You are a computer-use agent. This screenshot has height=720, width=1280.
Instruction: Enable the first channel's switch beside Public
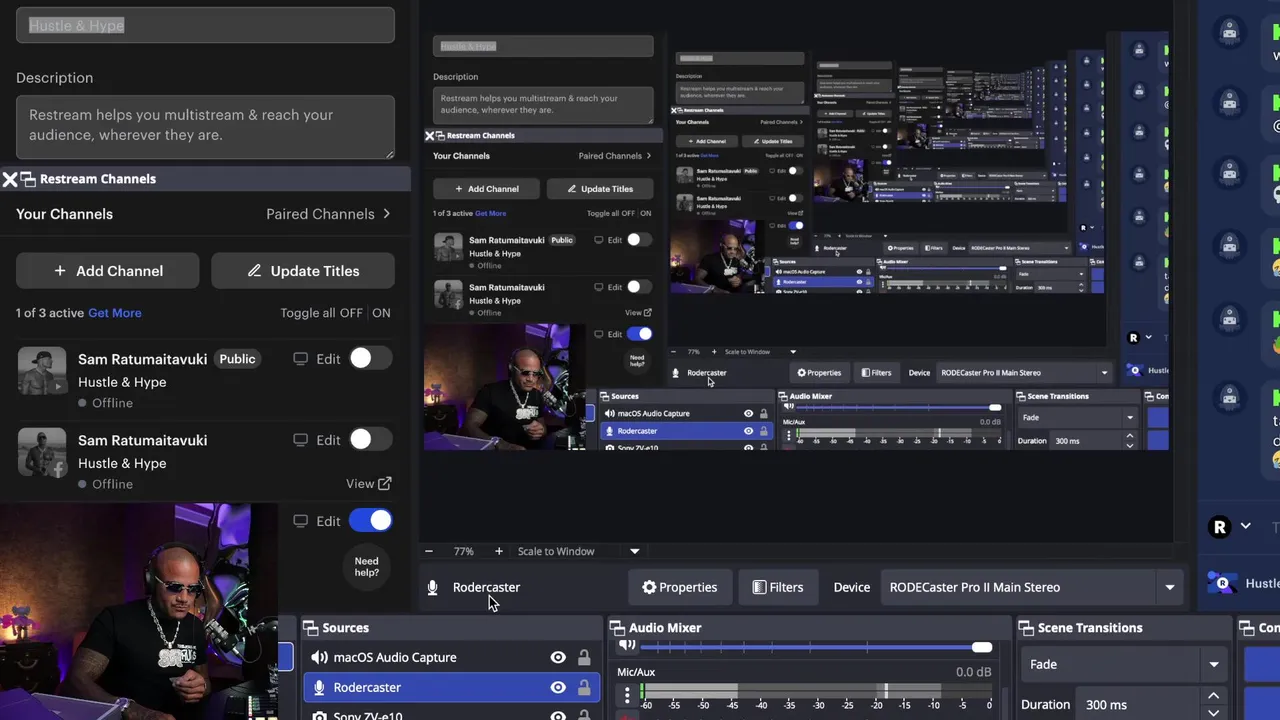(x=370, y=359)
